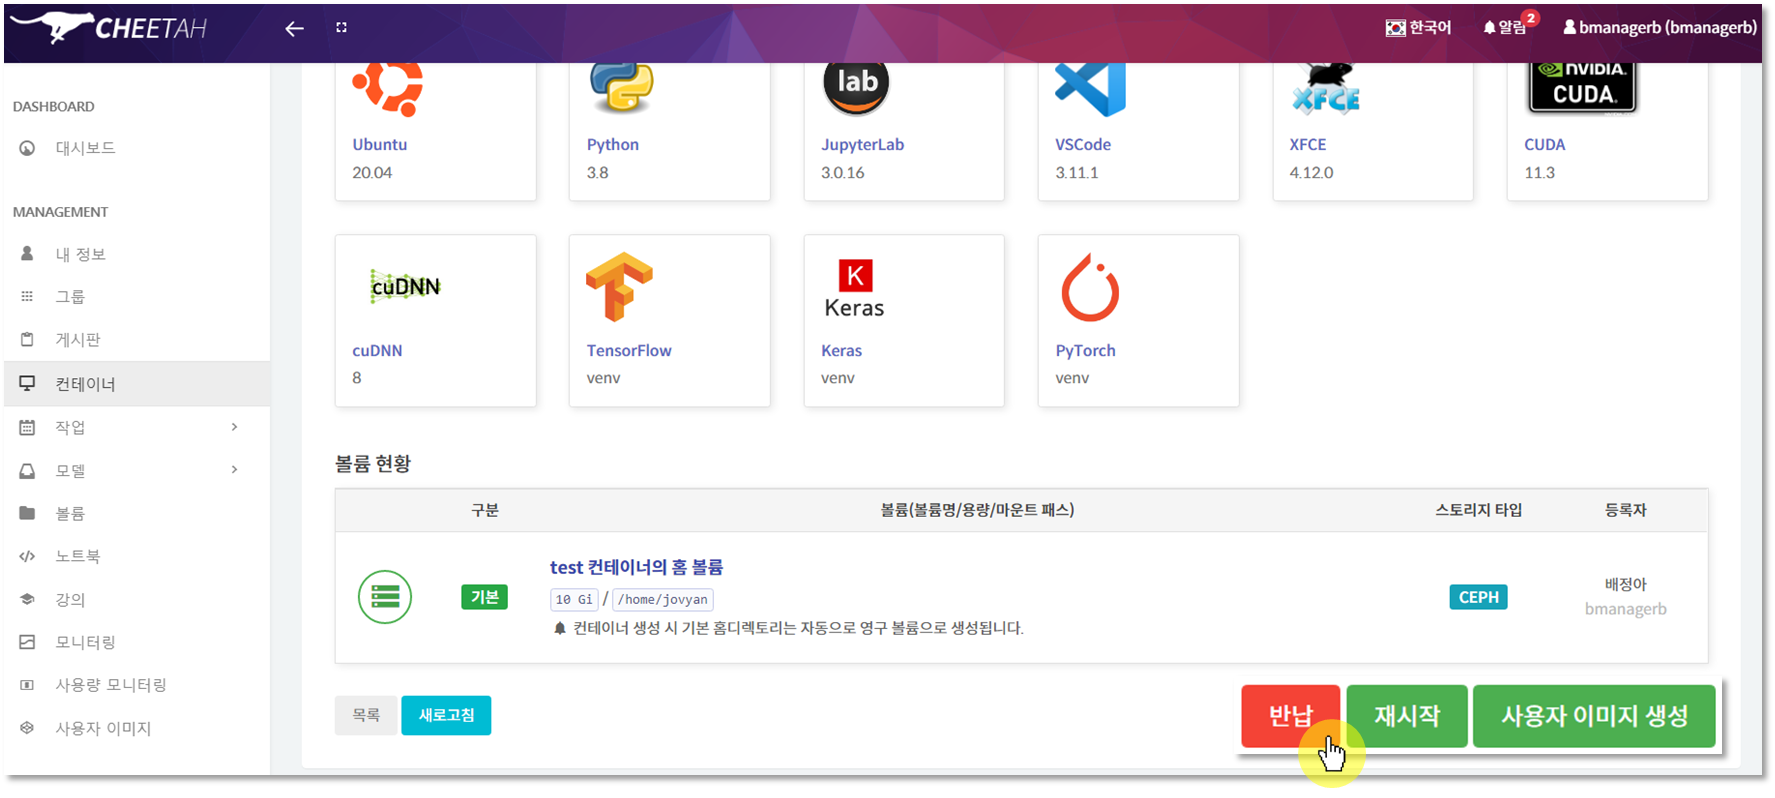The height and width of the screenshot is (798, 1775).
Task: Click the green volume stack icon
Action: 385,597
